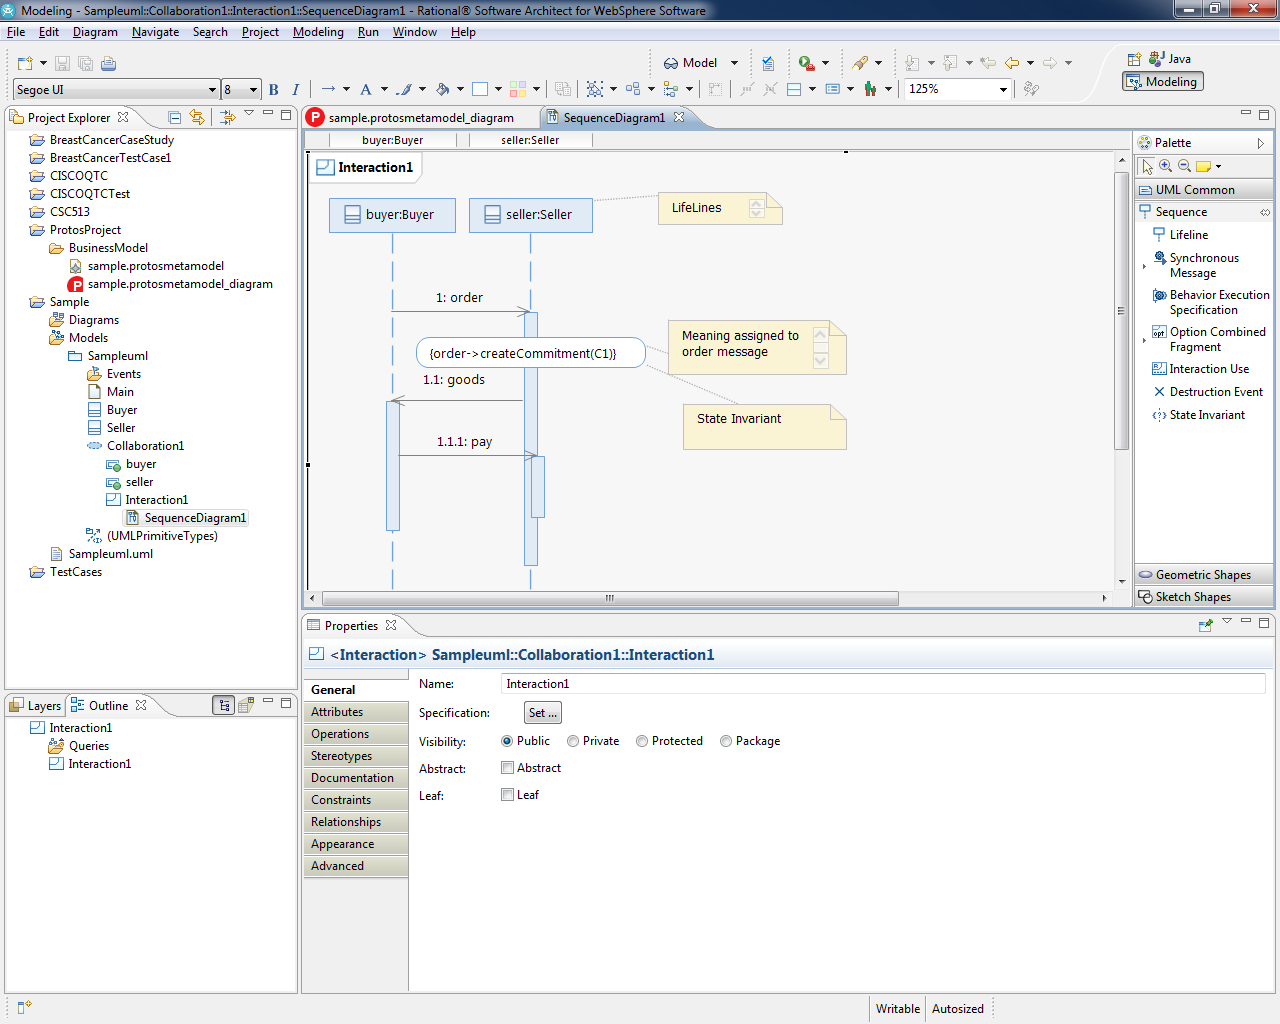Click the Set... specification button
This screenshot has height=1024, width=1280.
coord(543,713)
